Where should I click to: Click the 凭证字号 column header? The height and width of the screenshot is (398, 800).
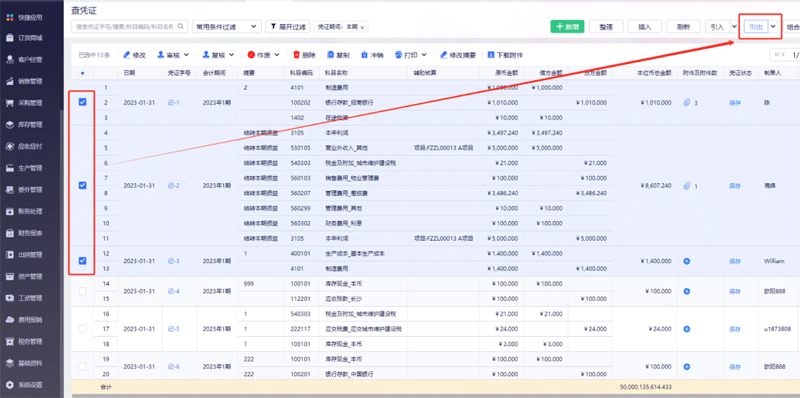pyautogui.click(x=179, y=73)
